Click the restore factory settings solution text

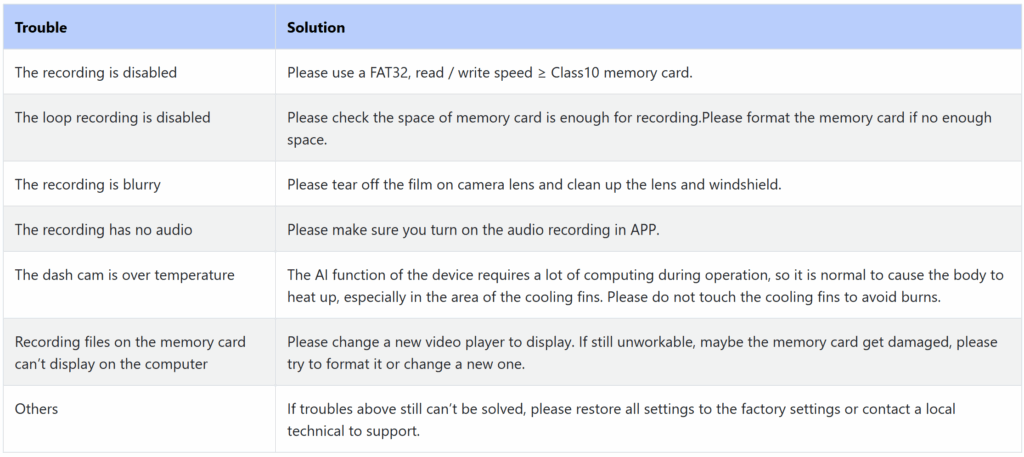pos(621,420)
